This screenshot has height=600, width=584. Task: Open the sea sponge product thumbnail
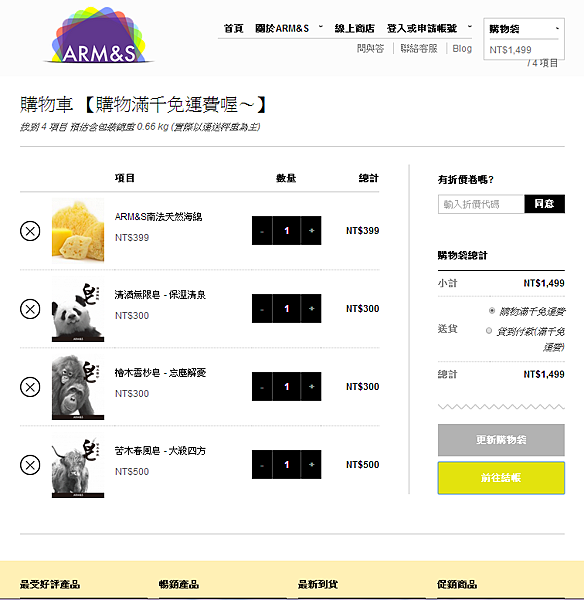(78, 230)
